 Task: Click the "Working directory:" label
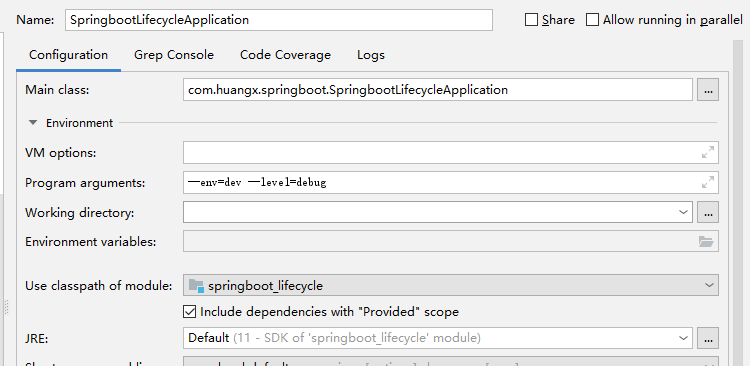point(80,212)
